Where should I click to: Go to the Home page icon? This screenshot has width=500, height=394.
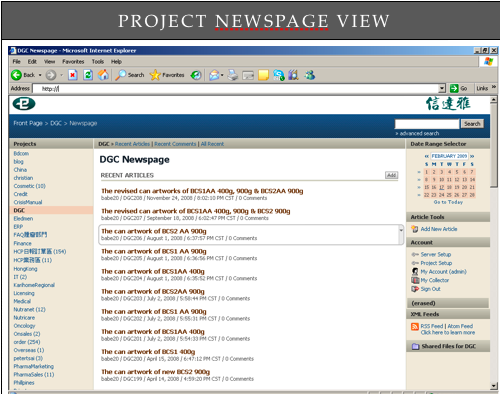(103, 75)
